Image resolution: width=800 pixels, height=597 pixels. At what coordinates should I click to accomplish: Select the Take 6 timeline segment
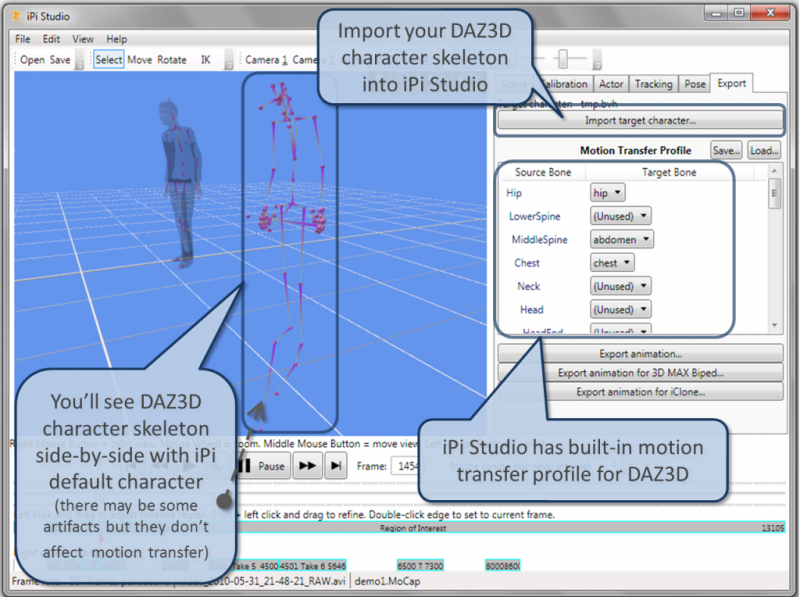coord(313,565)
